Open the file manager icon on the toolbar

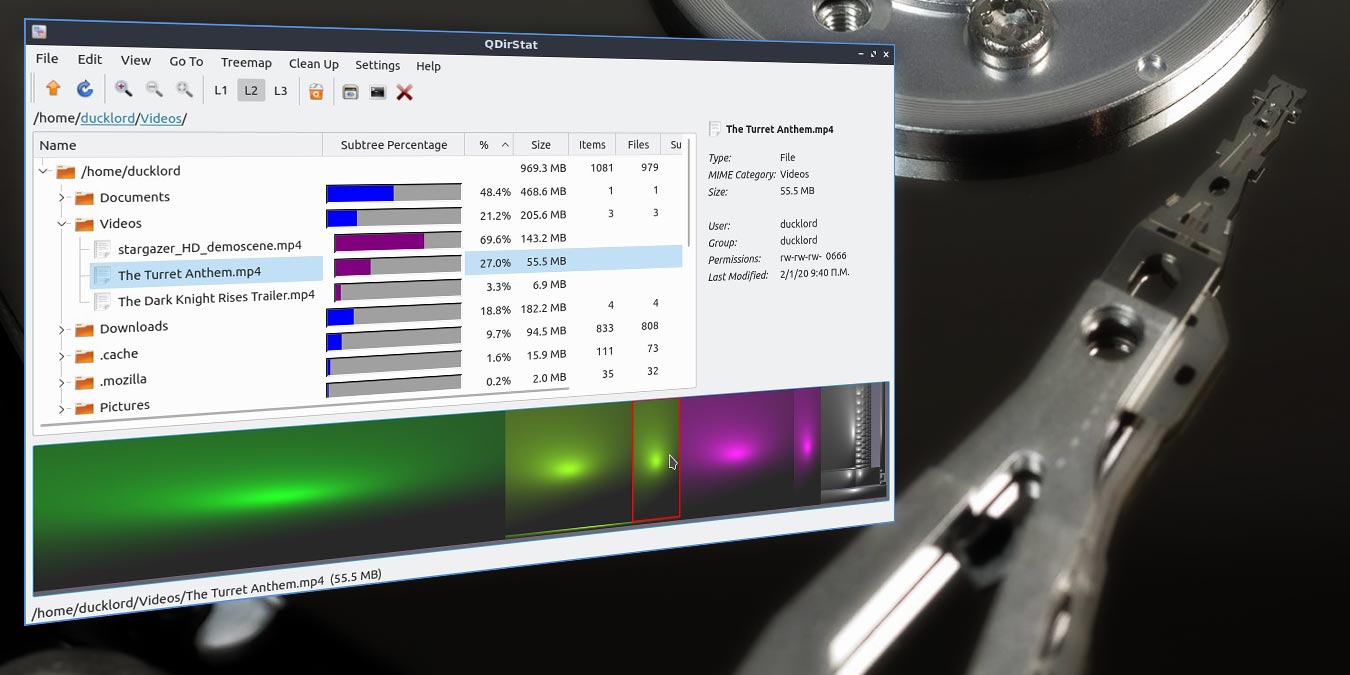(349, 91)
